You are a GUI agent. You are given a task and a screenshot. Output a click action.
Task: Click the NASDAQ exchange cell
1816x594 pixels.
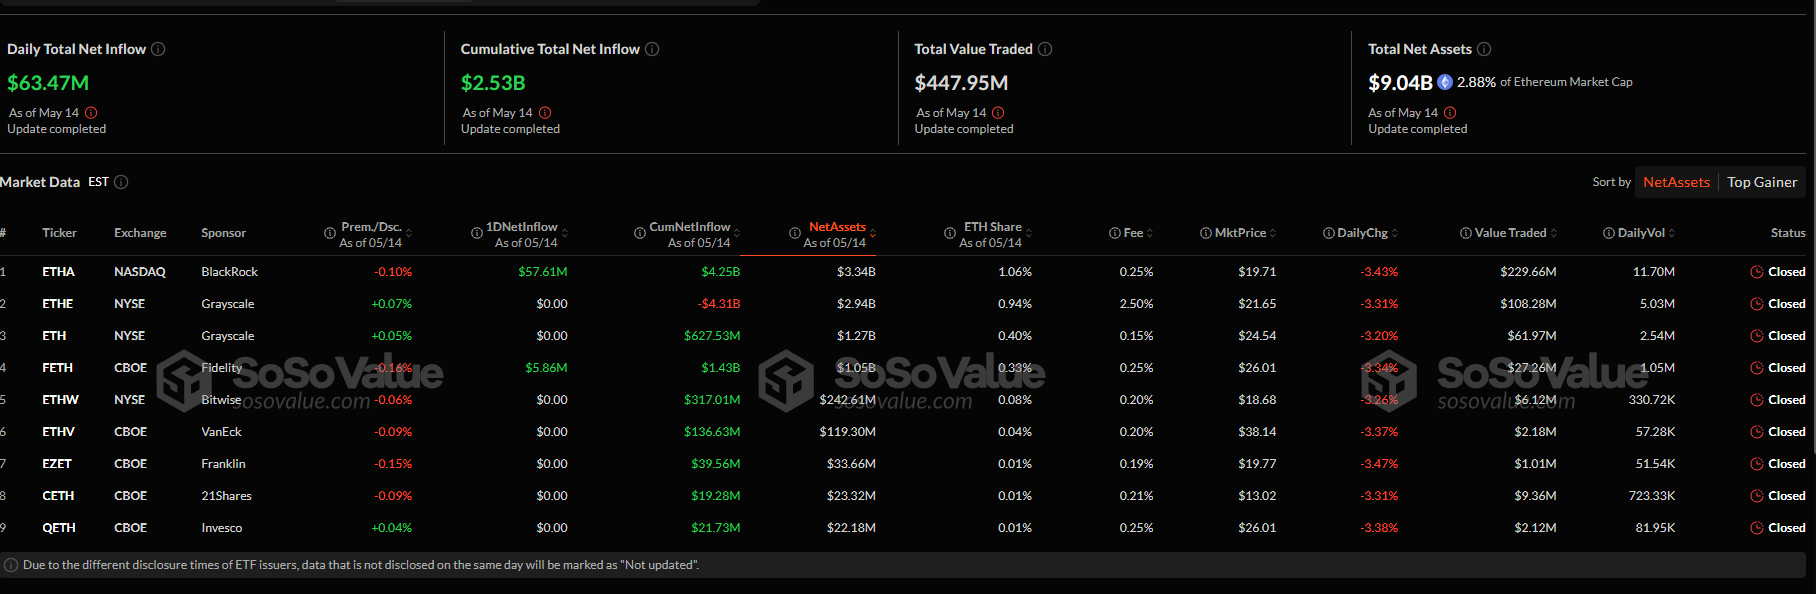click(140, 272)
